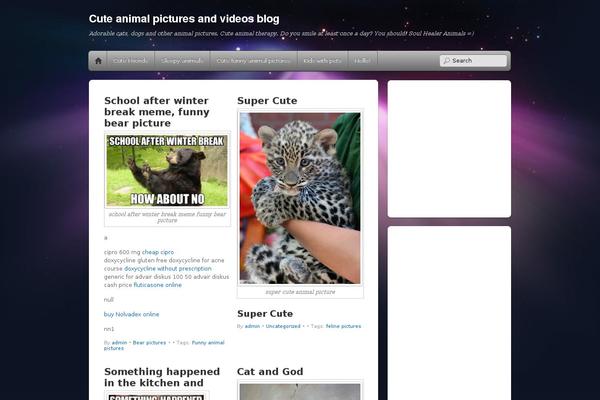Click the search magnifier icon
The width and height of the screenshot is (600, 400).
point(447,60)
